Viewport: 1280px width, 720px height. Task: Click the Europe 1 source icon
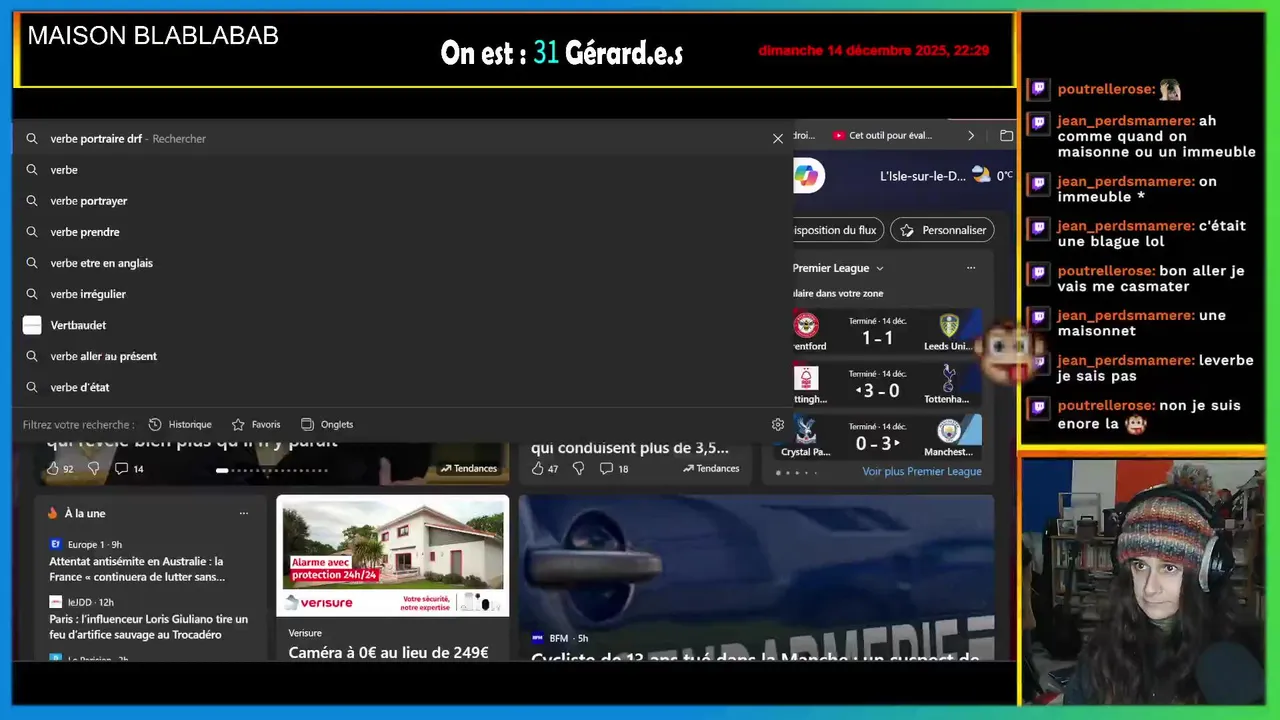(56, 544)
